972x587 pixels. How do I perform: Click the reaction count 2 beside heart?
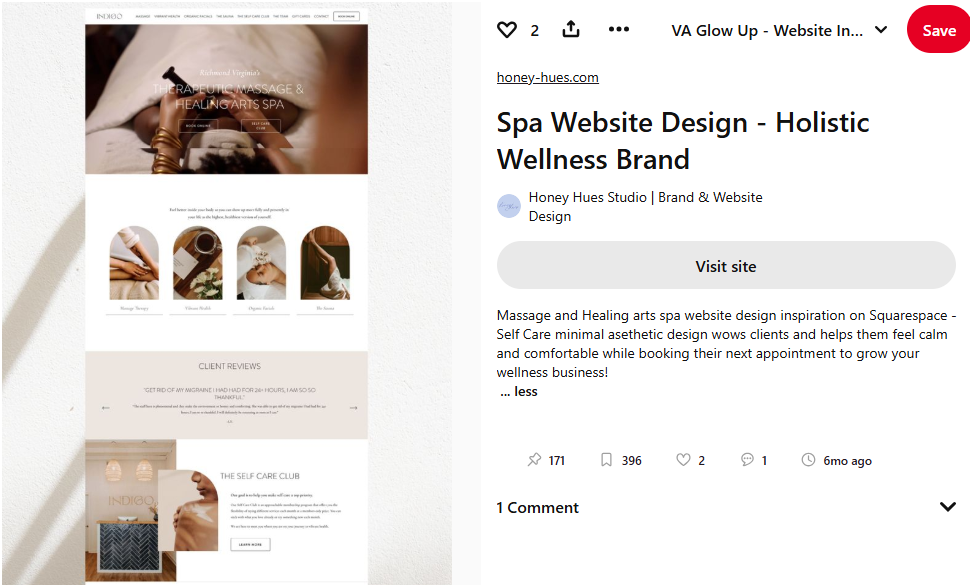click(534, 30)
